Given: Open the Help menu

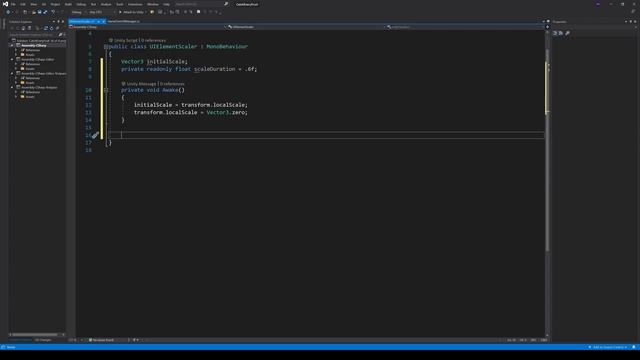Looking at the screenshot, I should click(166, 4).
